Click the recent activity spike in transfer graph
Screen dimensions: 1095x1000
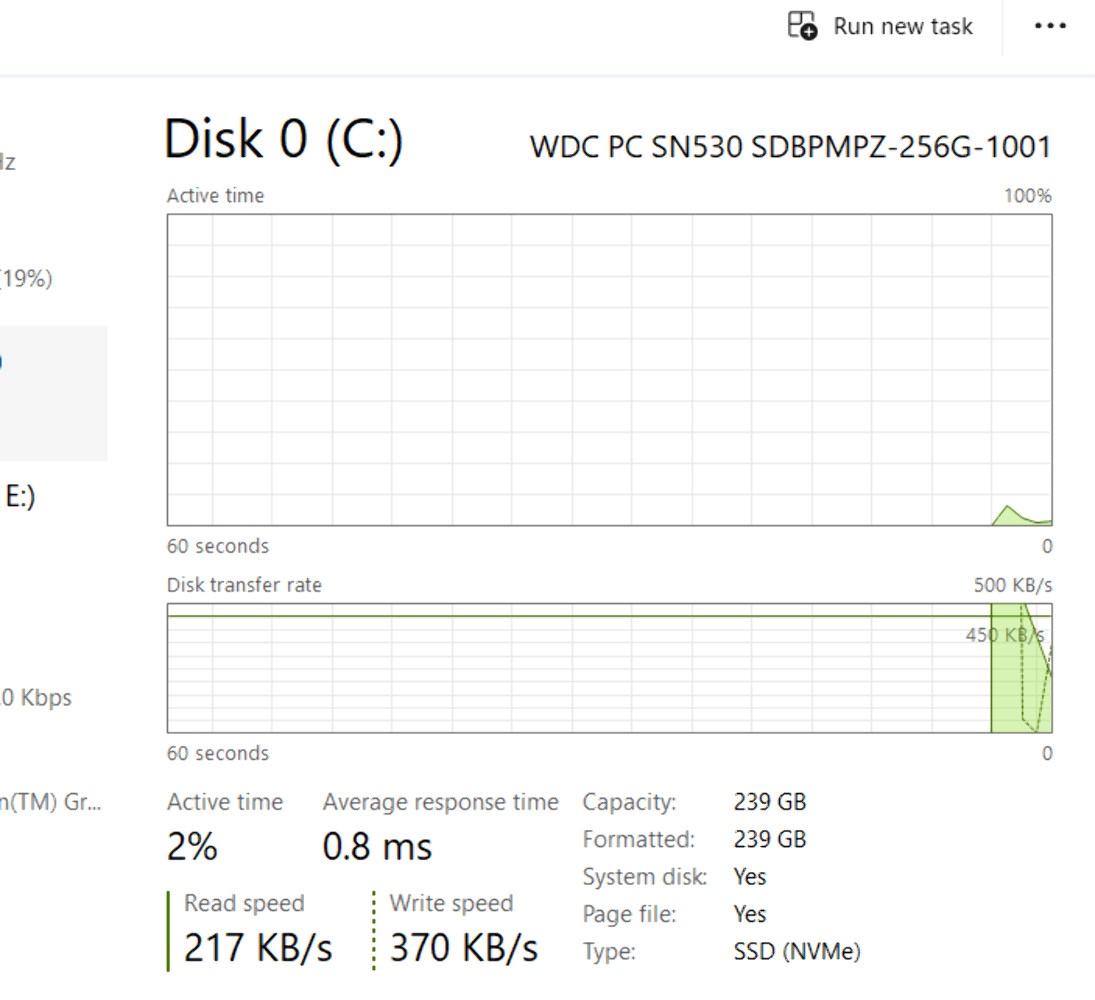pos(1021,668)
